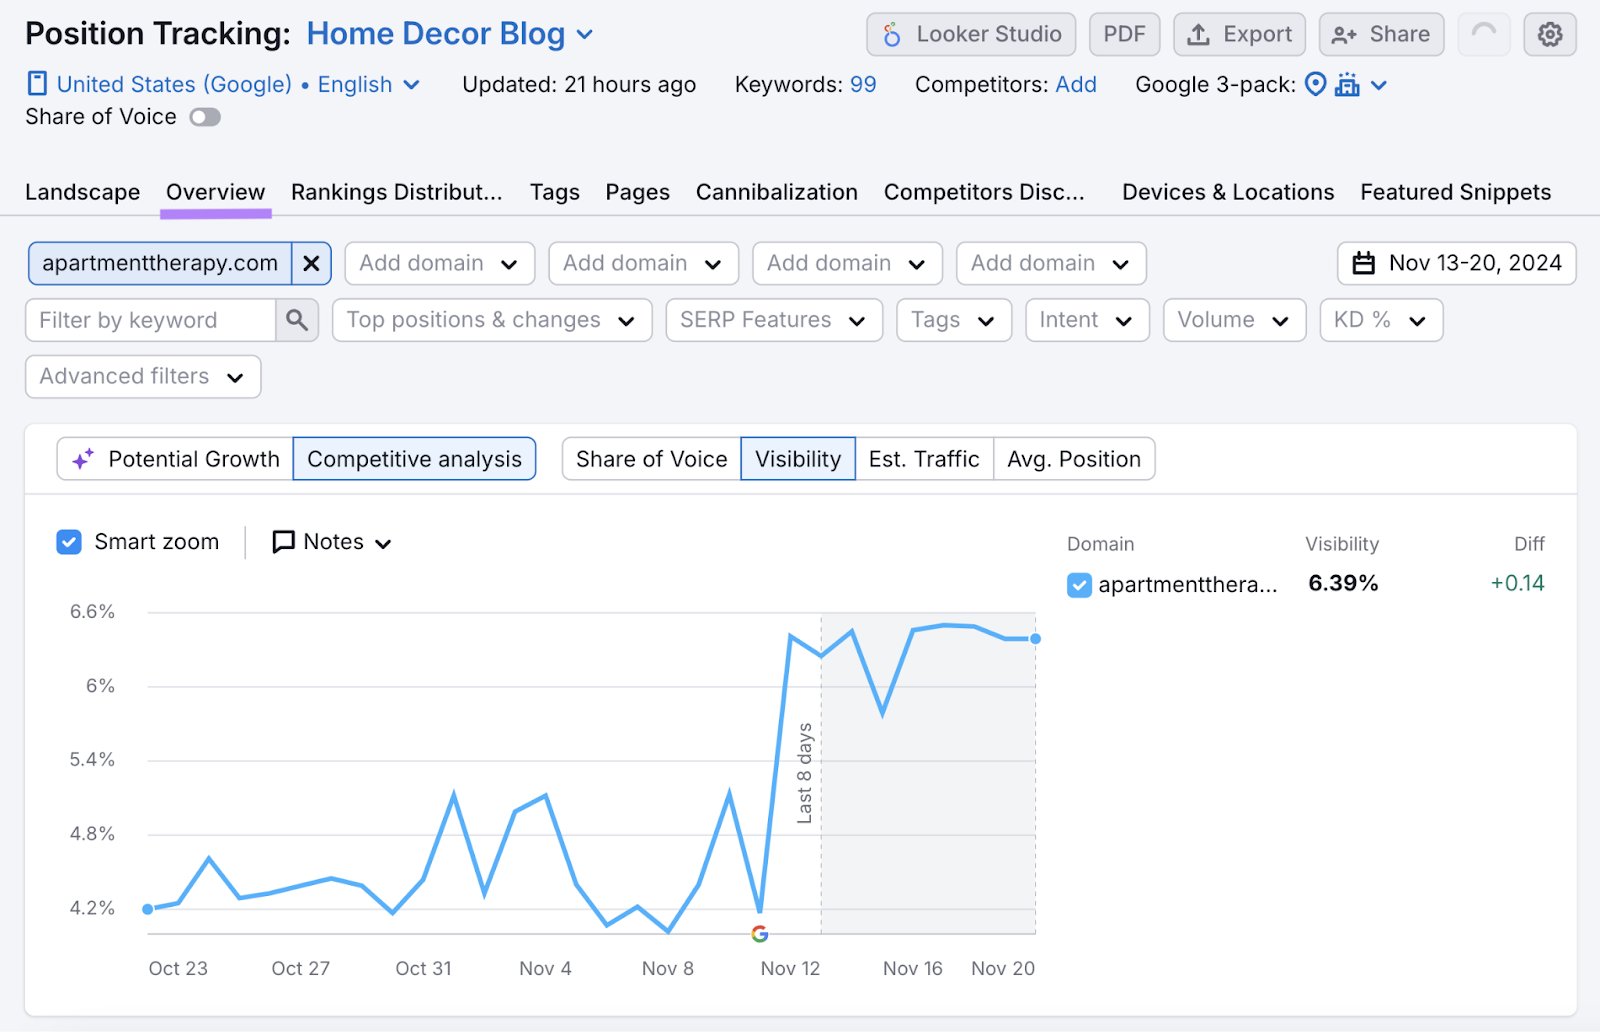This screenshot has width=1600, height=1032.
Task: Click the Google G marker on the chart
Action: 760,934
